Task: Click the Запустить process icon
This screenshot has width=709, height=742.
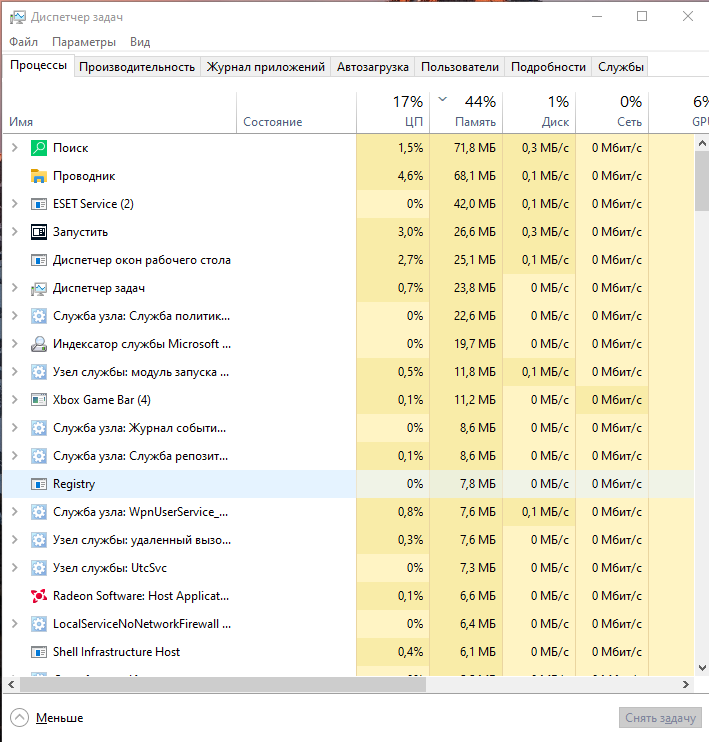Action: click(39, 232)
